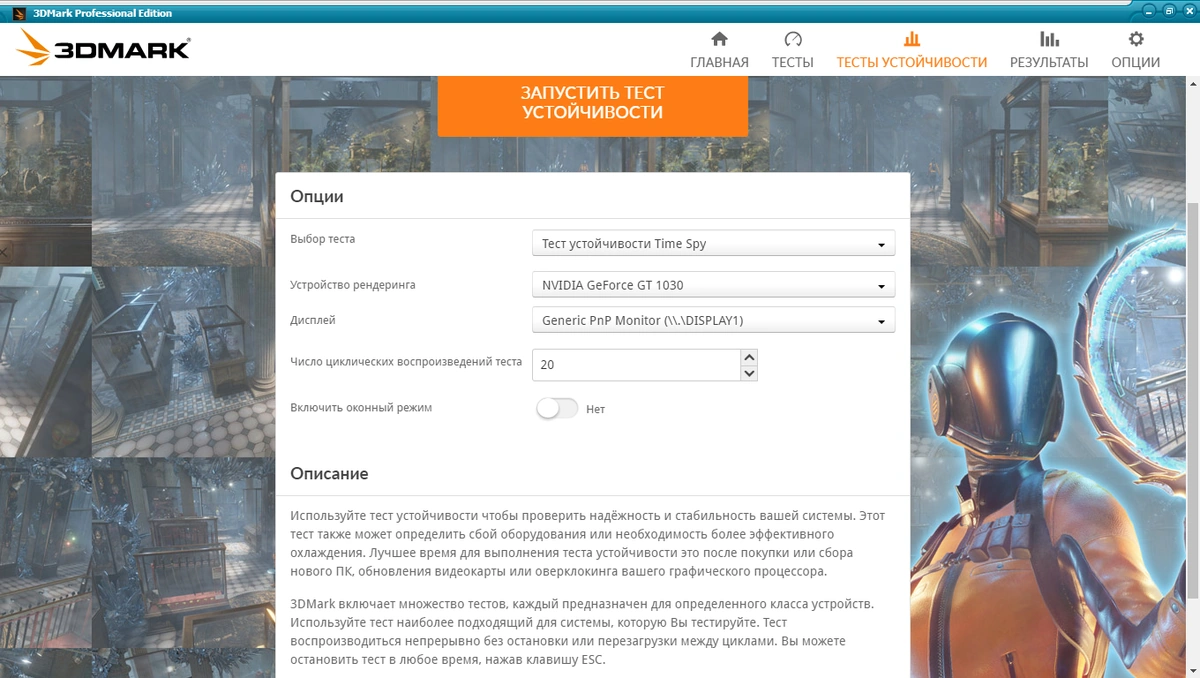Click the Опции section heading
1200x678 pixels.
pos(317,197)
